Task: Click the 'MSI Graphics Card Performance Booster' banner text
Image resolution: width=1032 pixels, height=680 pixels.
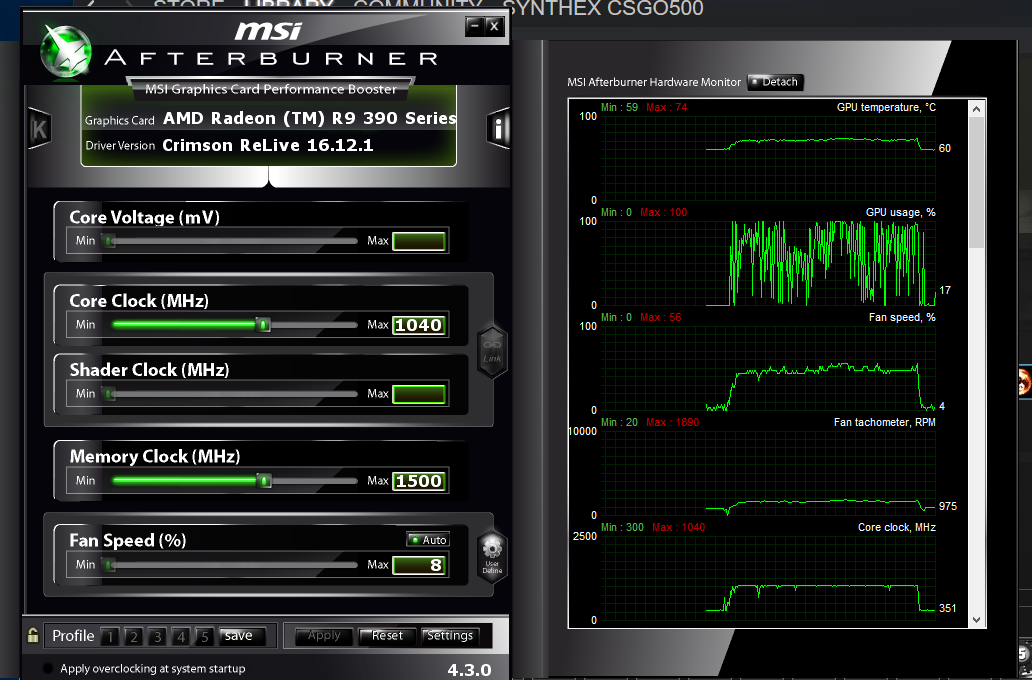Action: coord(271,89)
